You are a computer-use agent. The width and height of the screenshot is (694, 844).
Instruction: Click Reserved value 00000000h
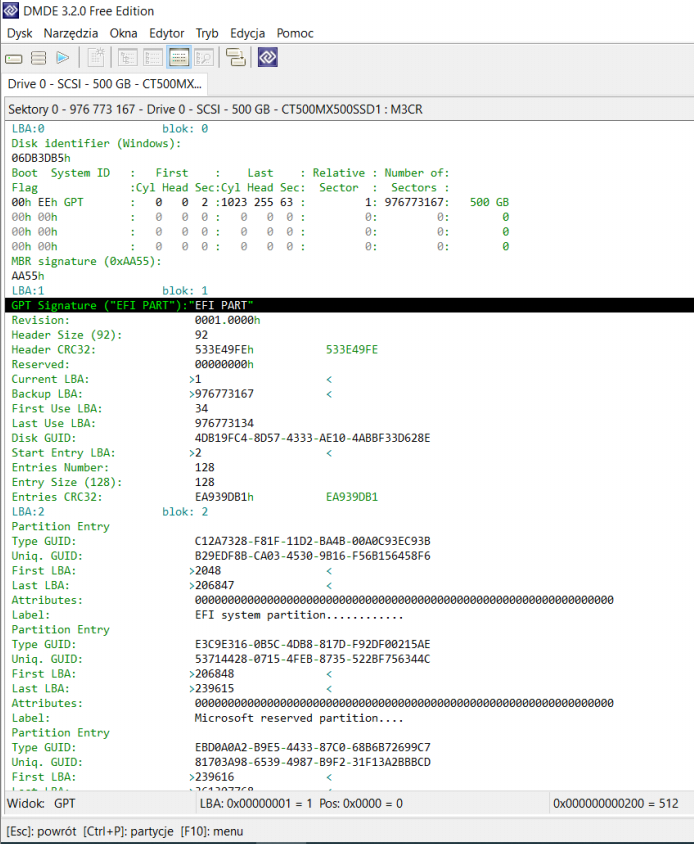[x=224, y=364]
